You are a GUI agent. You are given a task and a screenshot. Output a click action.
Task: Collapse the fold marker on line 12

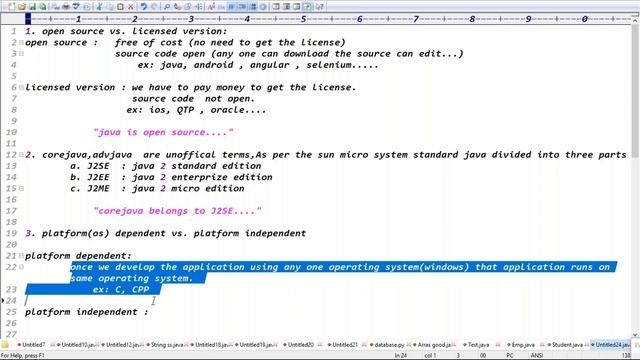21,155
